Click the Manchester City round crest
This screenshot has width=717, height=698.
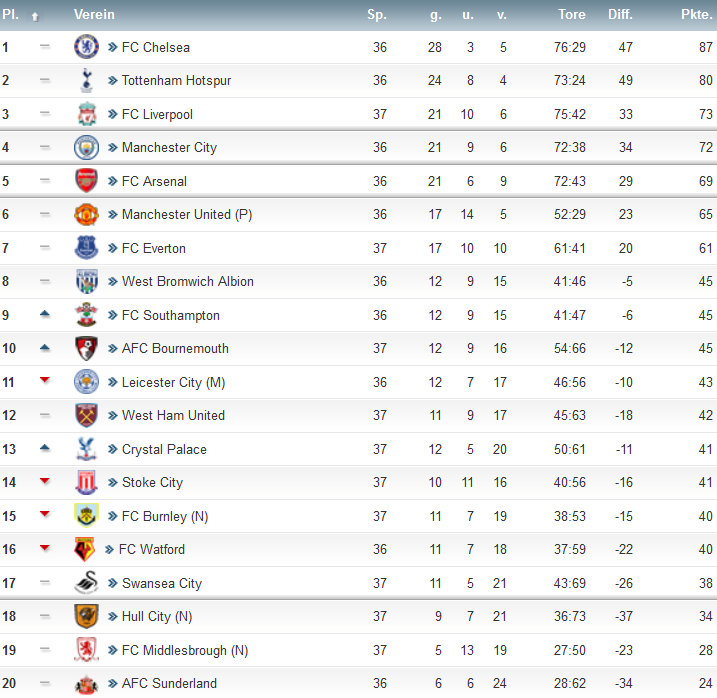[86, 147]
